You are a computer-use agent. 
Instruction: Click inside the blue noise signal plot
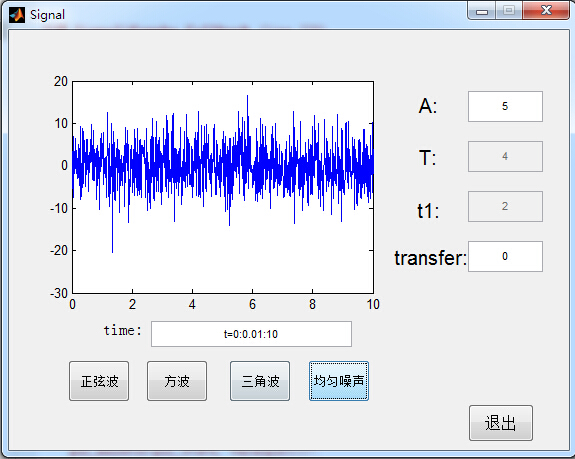click(223, 187)
